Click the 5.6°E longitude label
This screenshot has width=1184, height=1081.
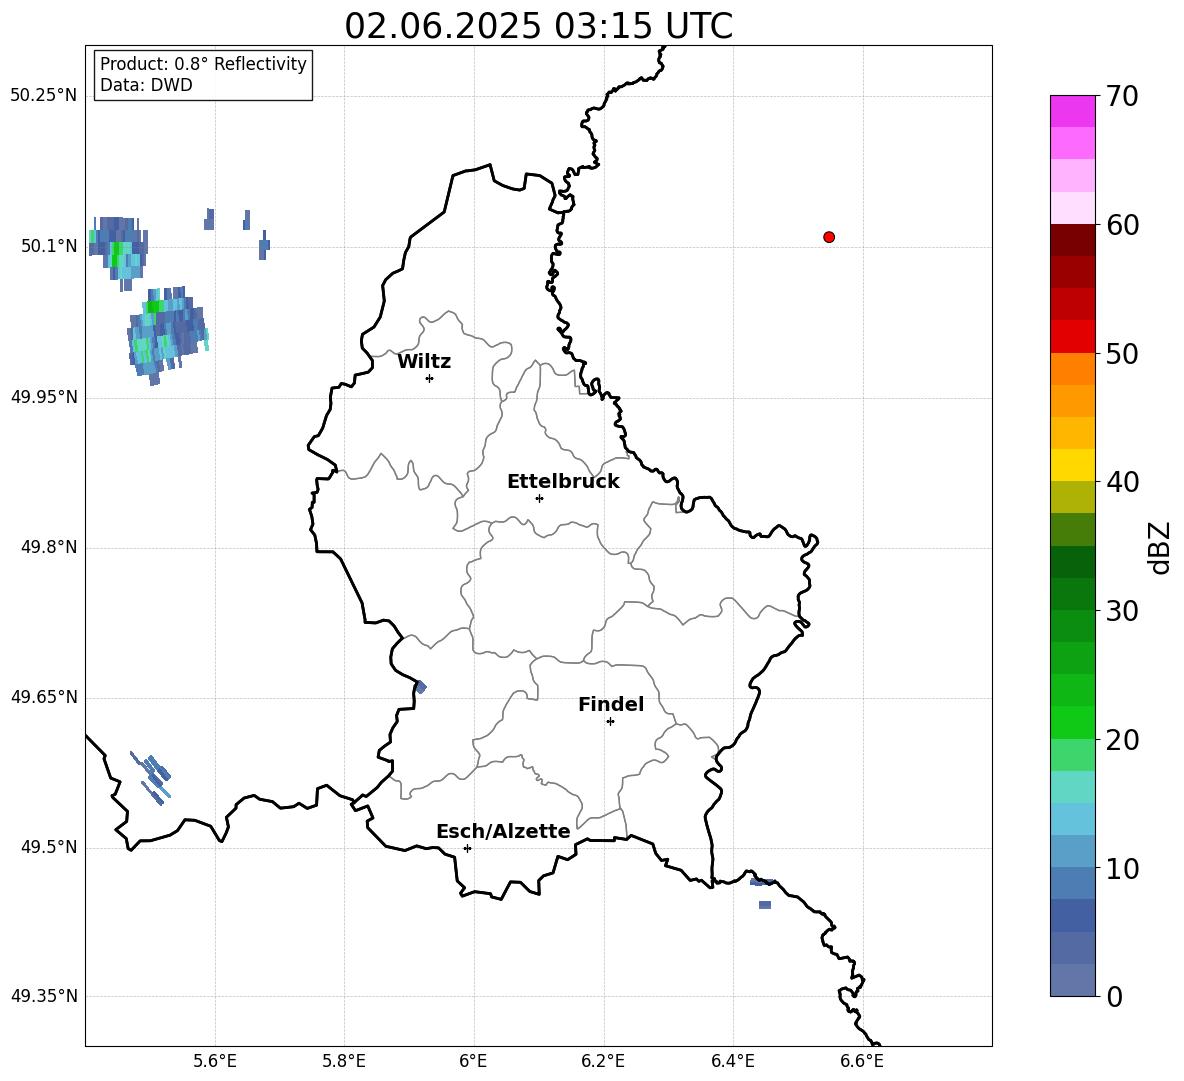(215, 1061)
